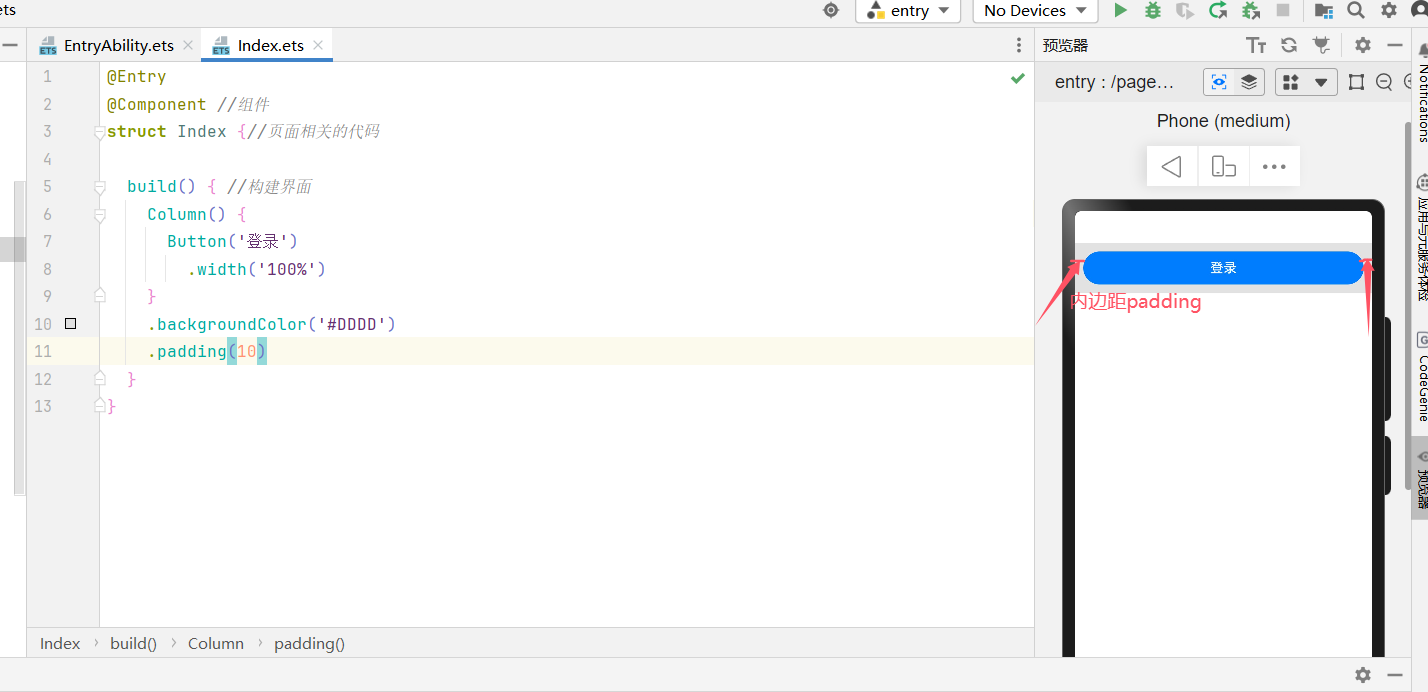The image size is (1428, 692).
Task: Click fold end marker on line 9
Action: tap(99, 295)
